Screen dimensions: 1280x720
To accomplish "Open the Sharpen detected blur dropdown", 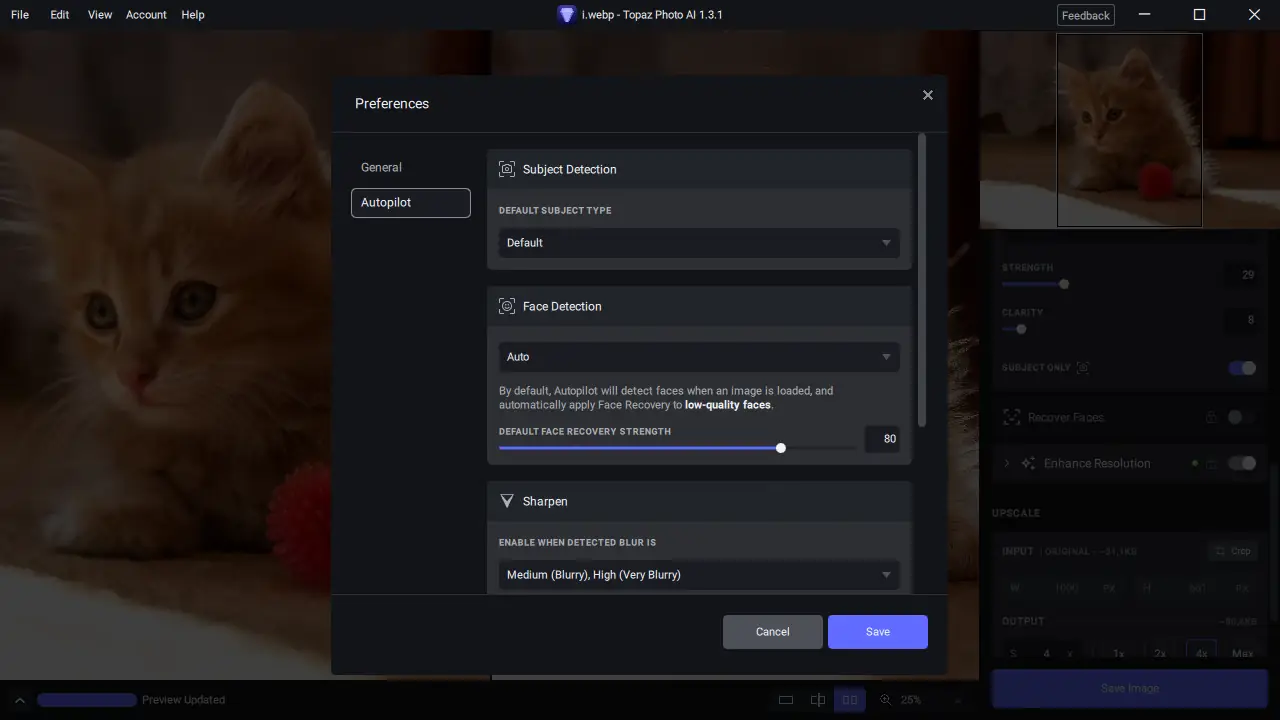I will click(699, 575).
